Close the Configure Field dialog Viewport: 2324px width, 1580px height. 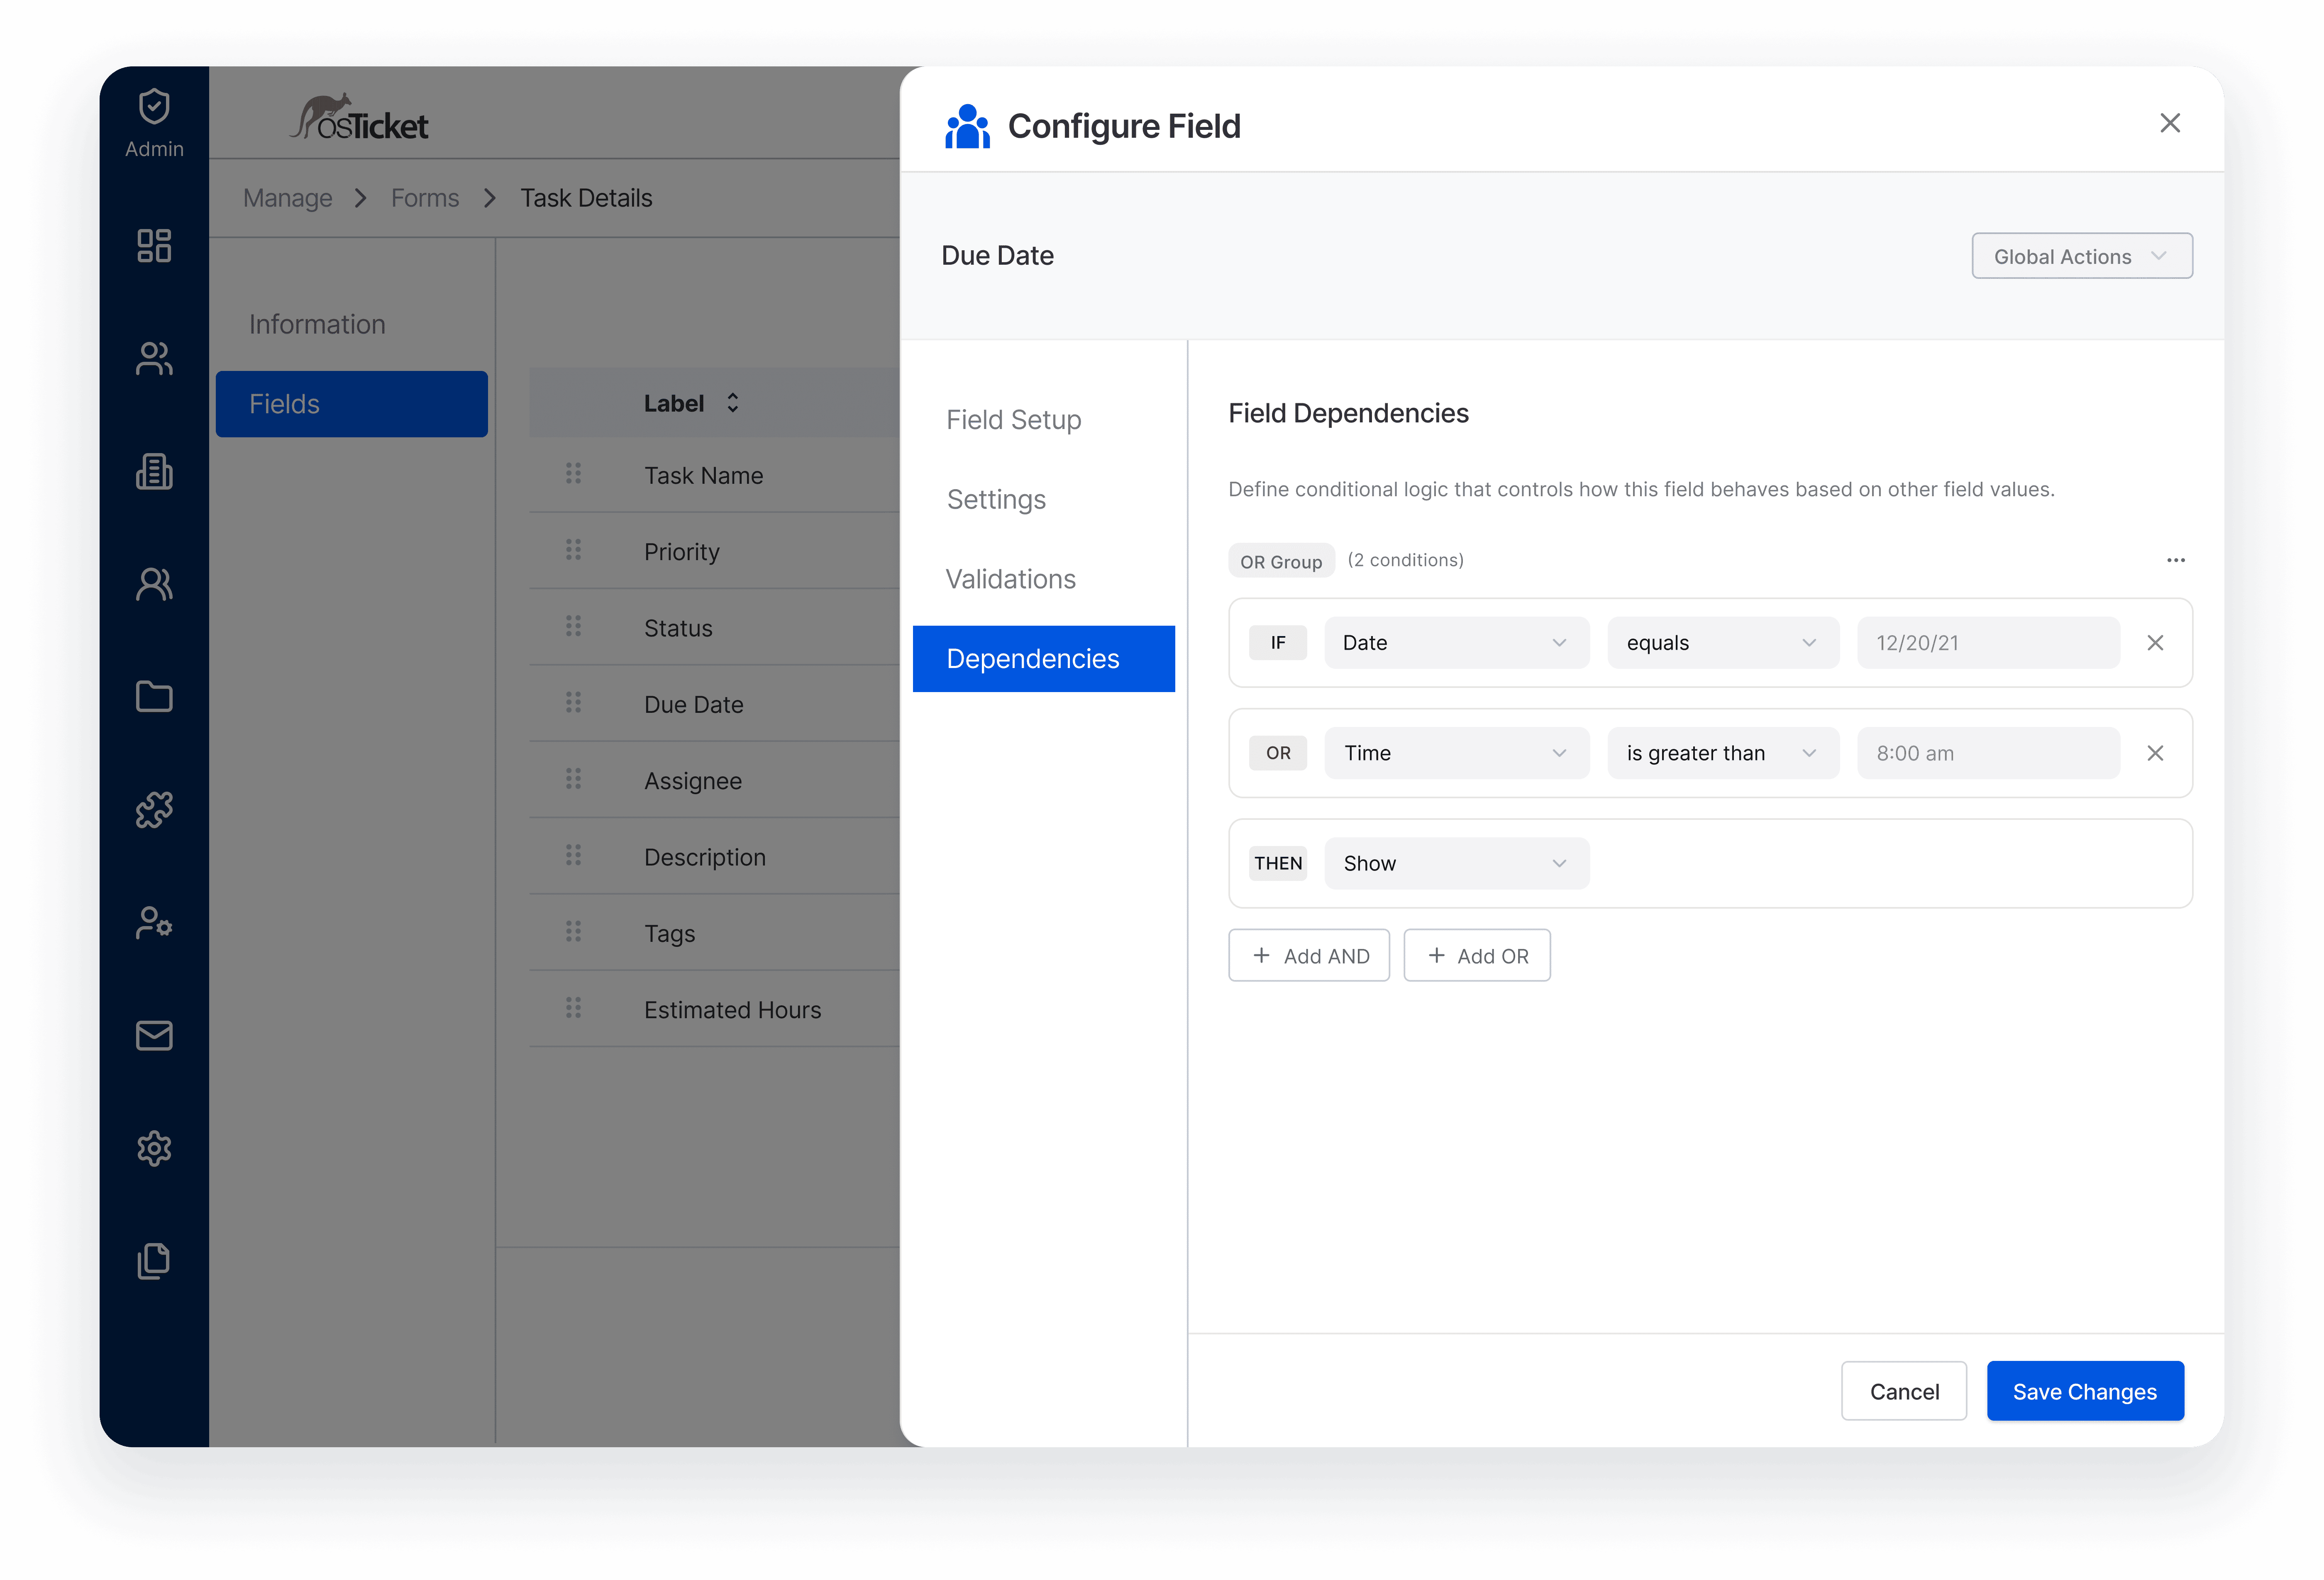[x=2169, y=123]
